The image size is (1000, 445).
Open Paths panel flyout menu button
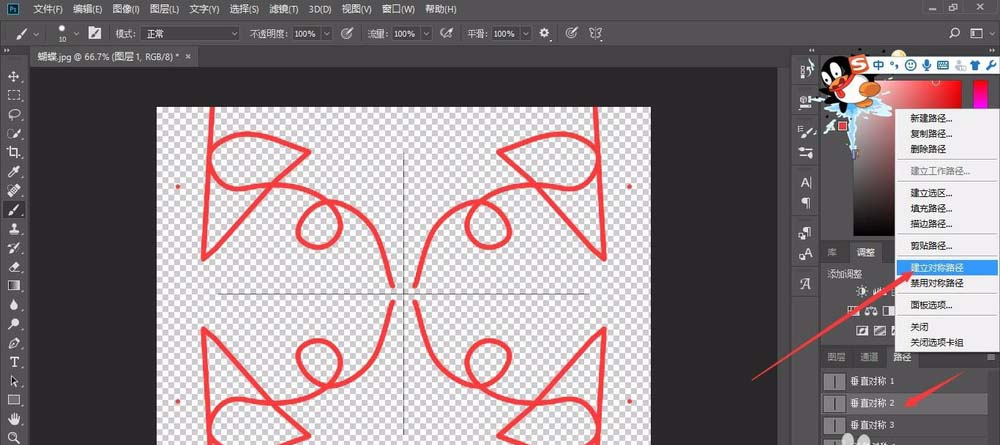pyautogui.click(x=991, y=357)
